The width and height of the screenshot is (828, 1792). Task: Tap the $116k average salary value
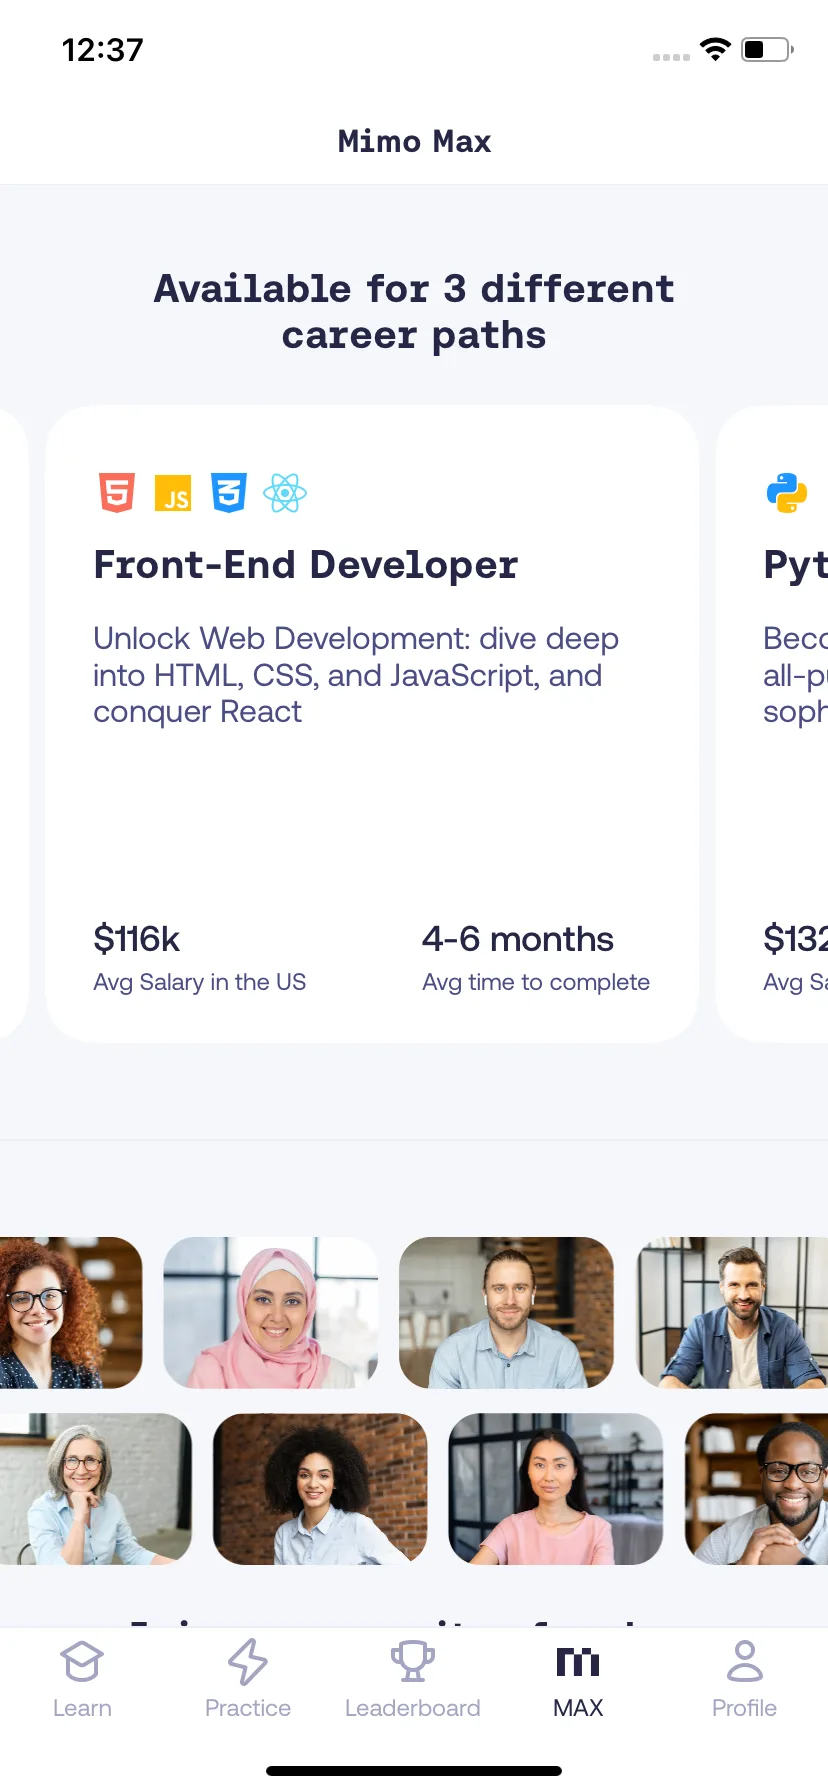pyautogui.click(x=136, y=939)
